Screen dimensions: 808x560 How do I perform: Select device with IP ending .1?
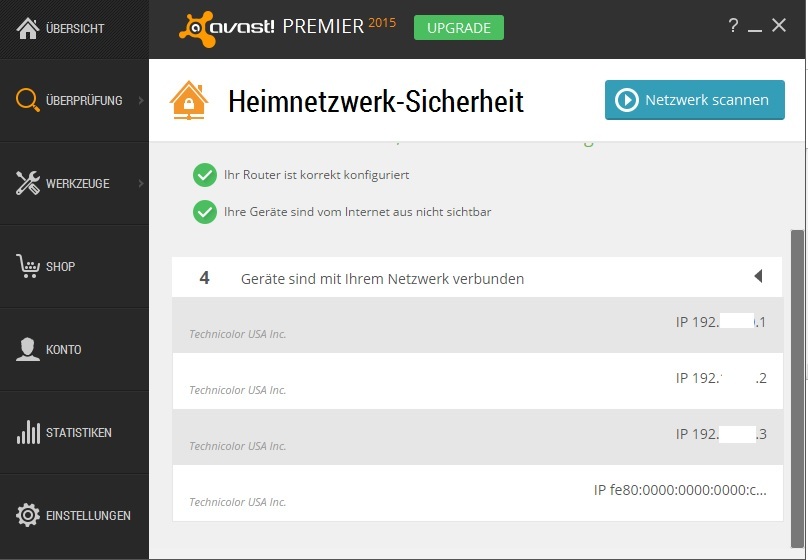click(x=477, y=325)
